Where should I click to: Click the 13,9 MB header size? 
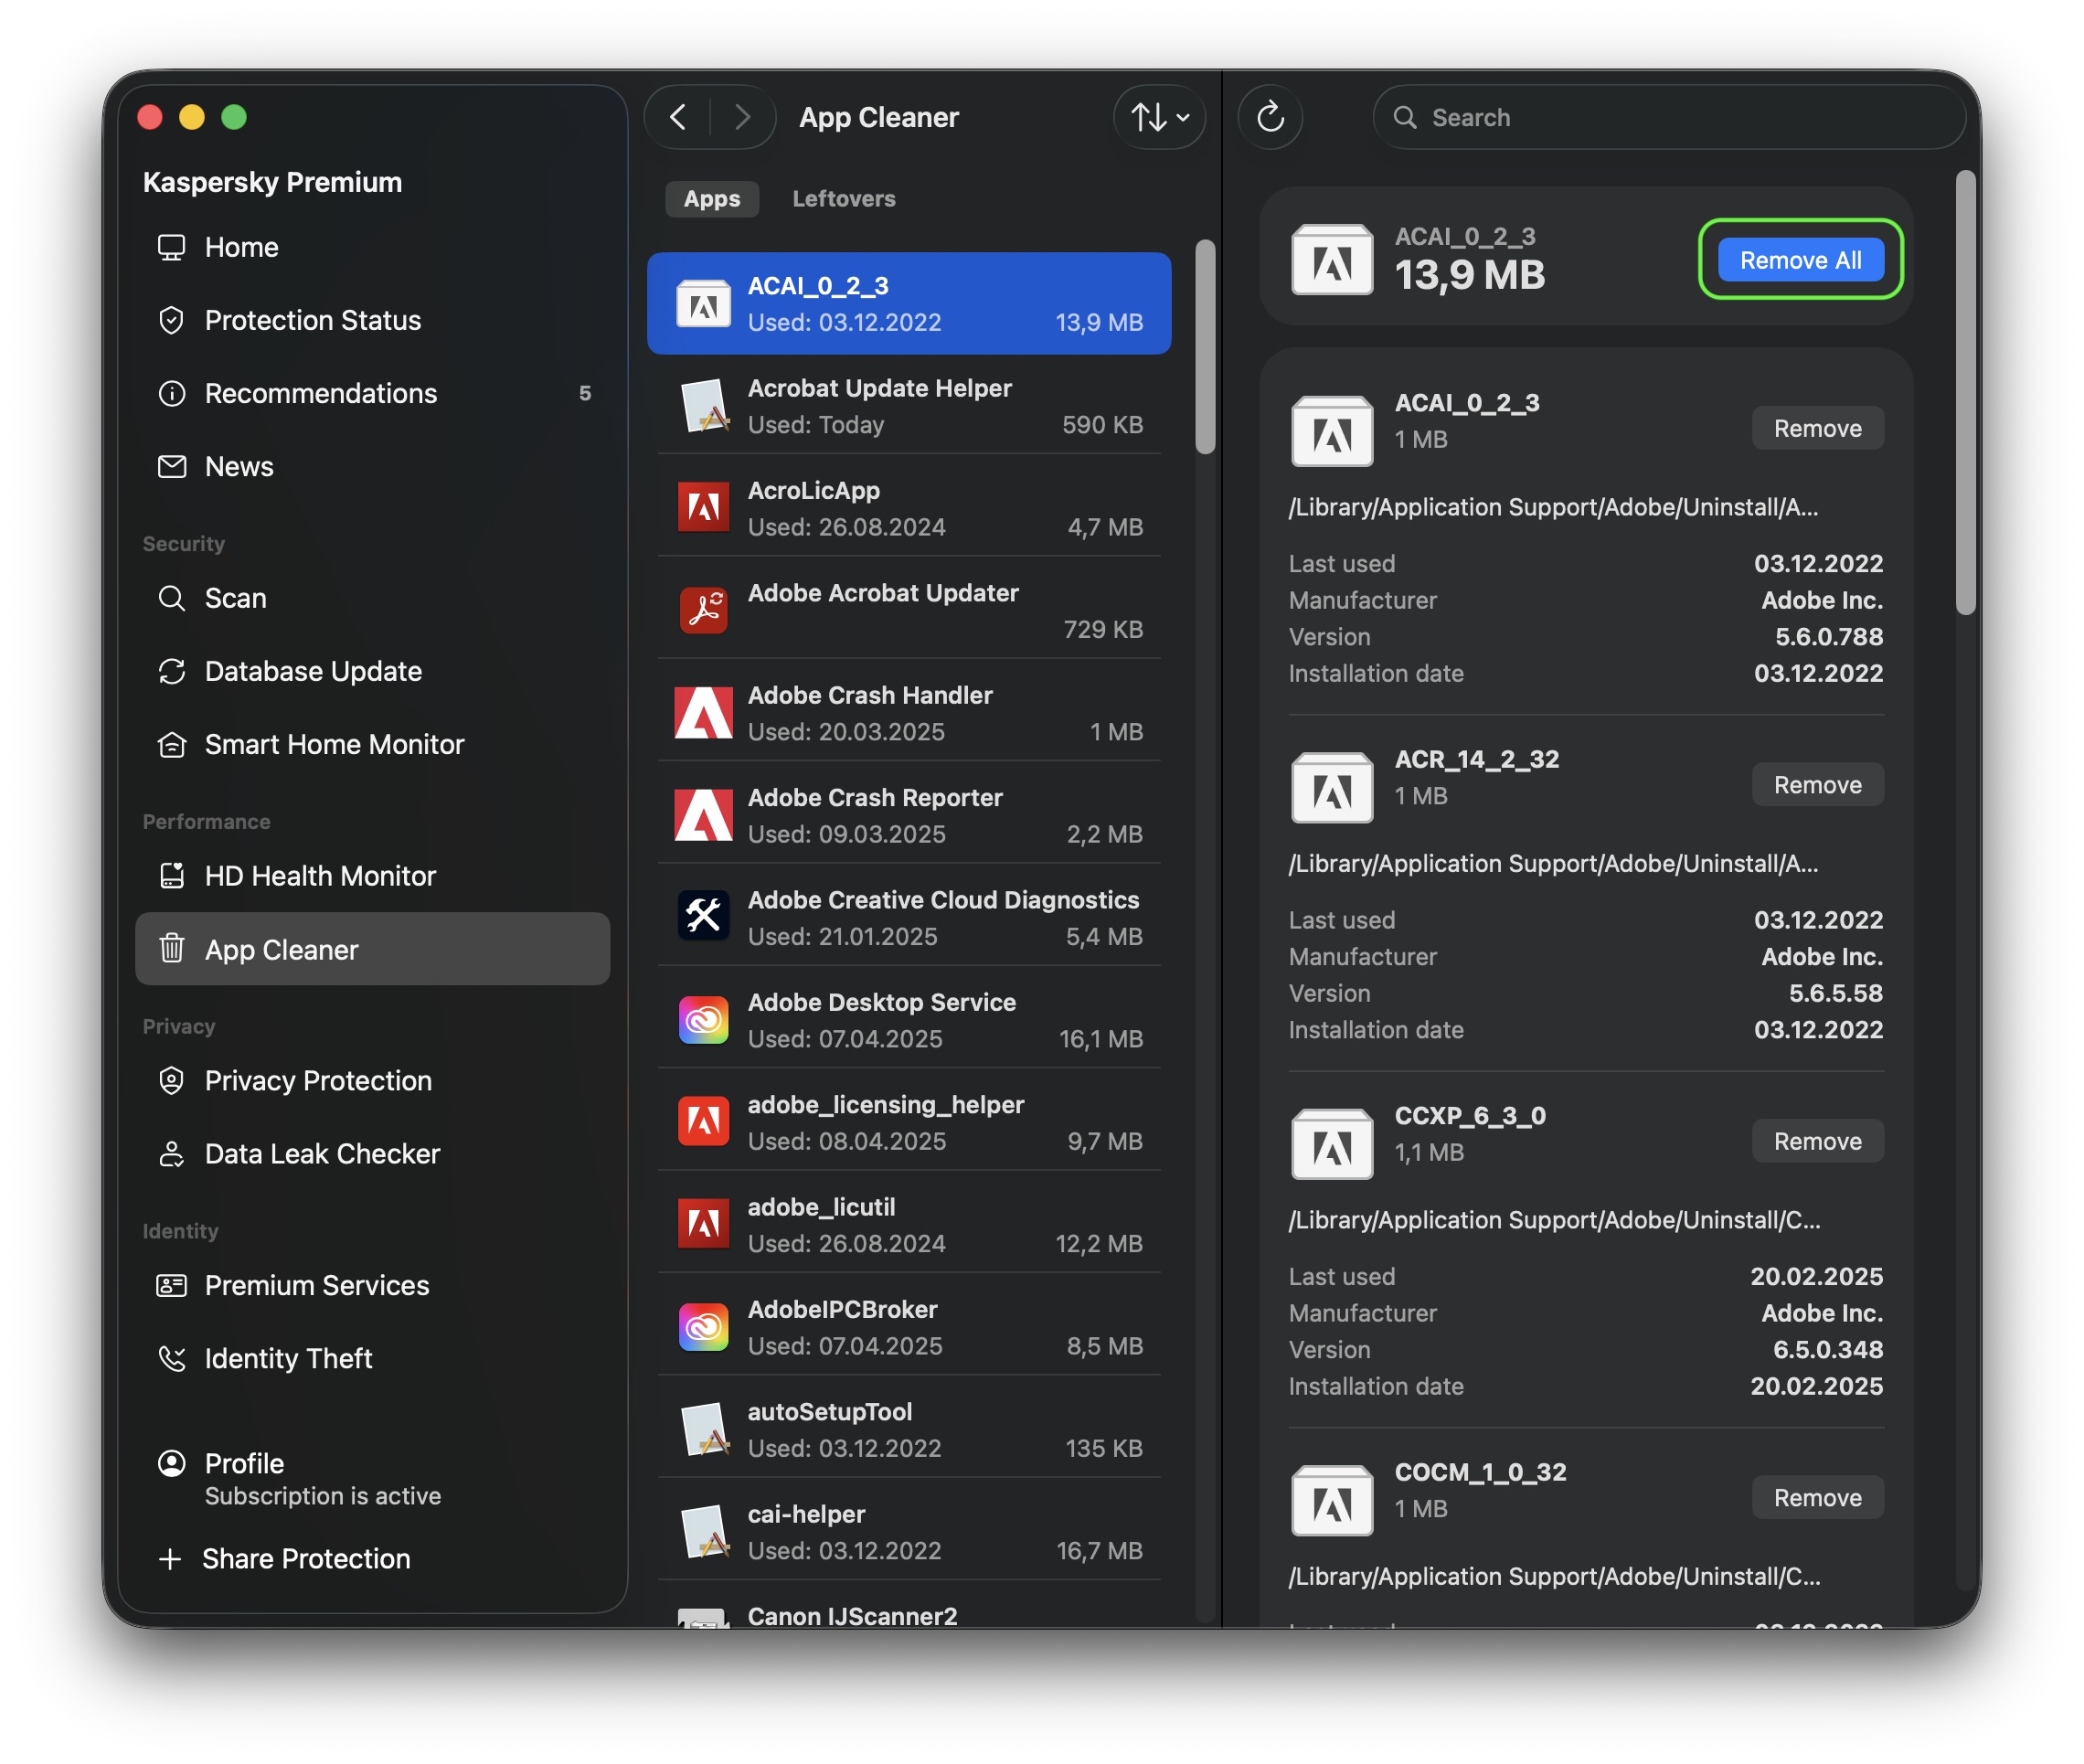(1469, 275)
